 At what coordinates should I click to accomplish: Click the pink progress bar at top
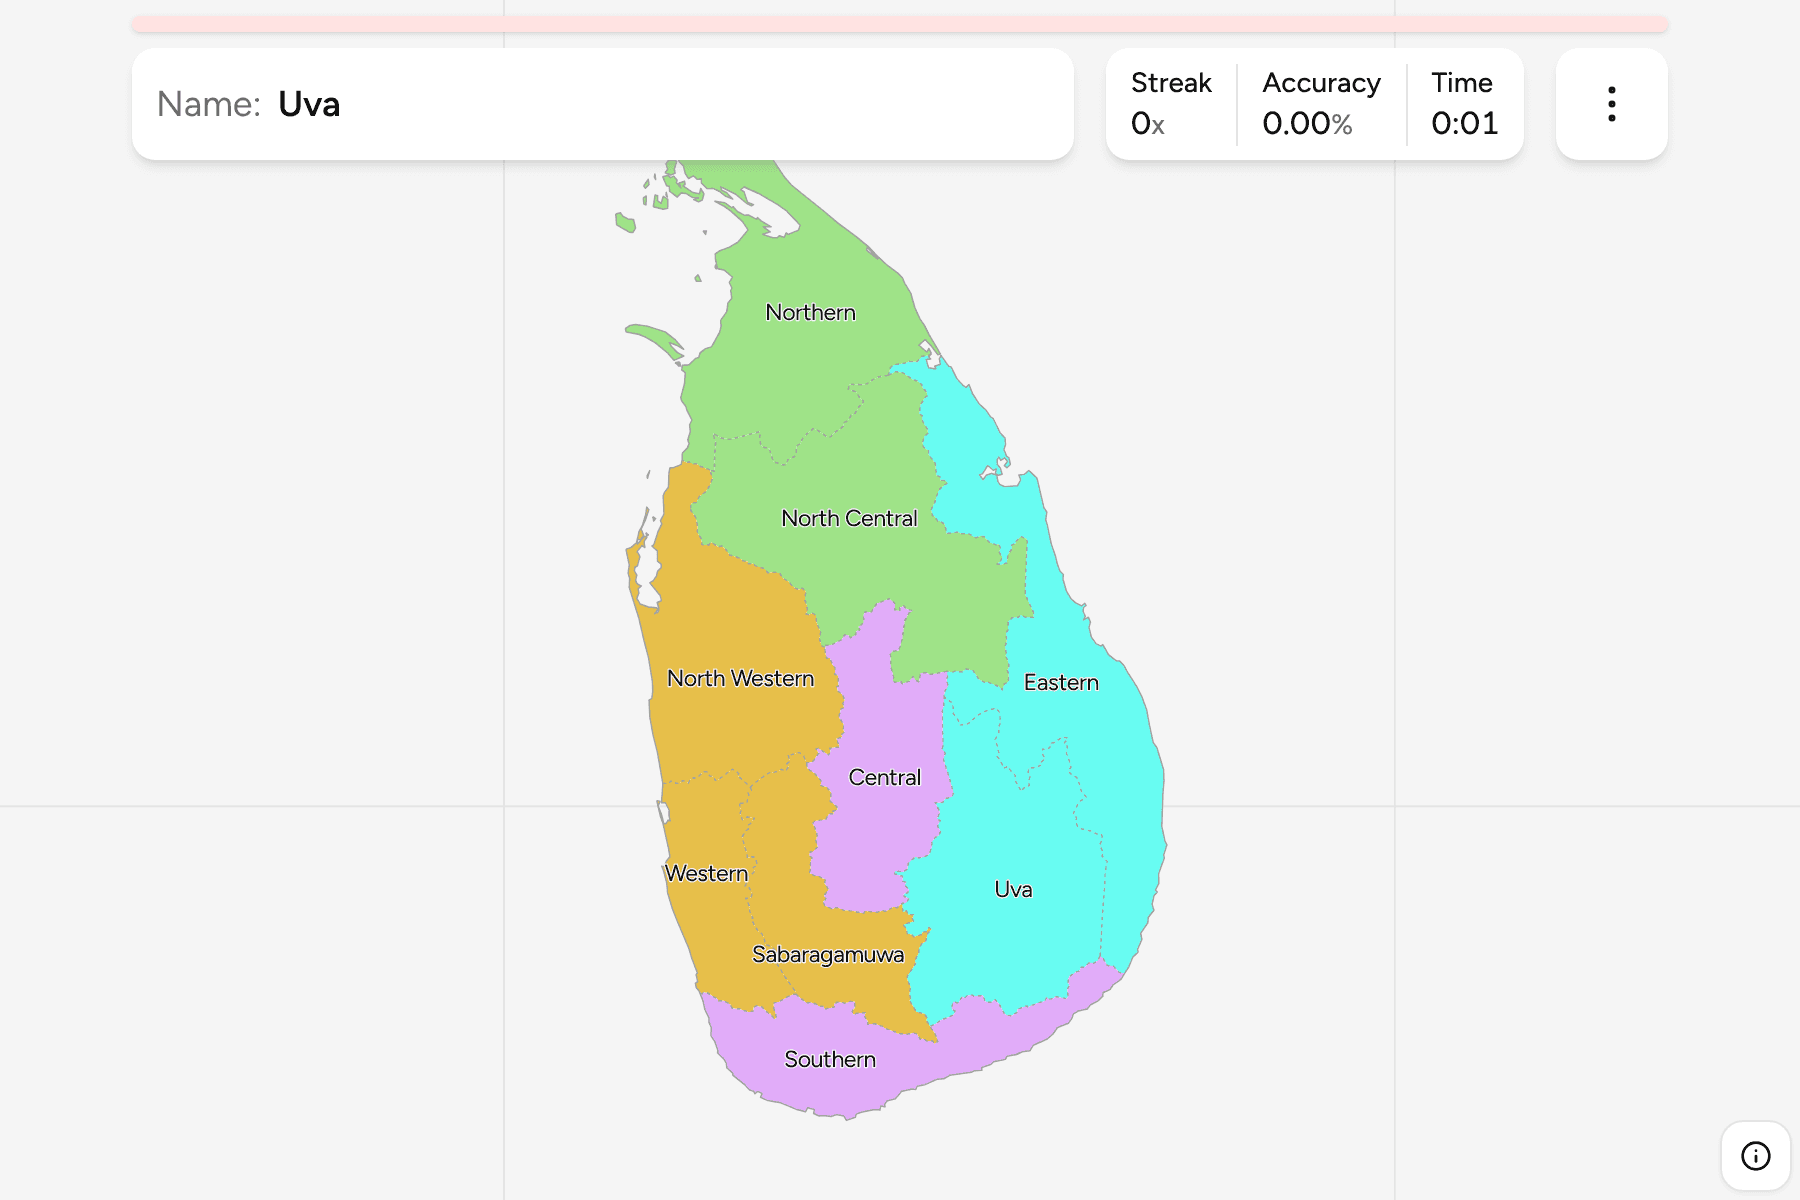click(x=900, y=24)
